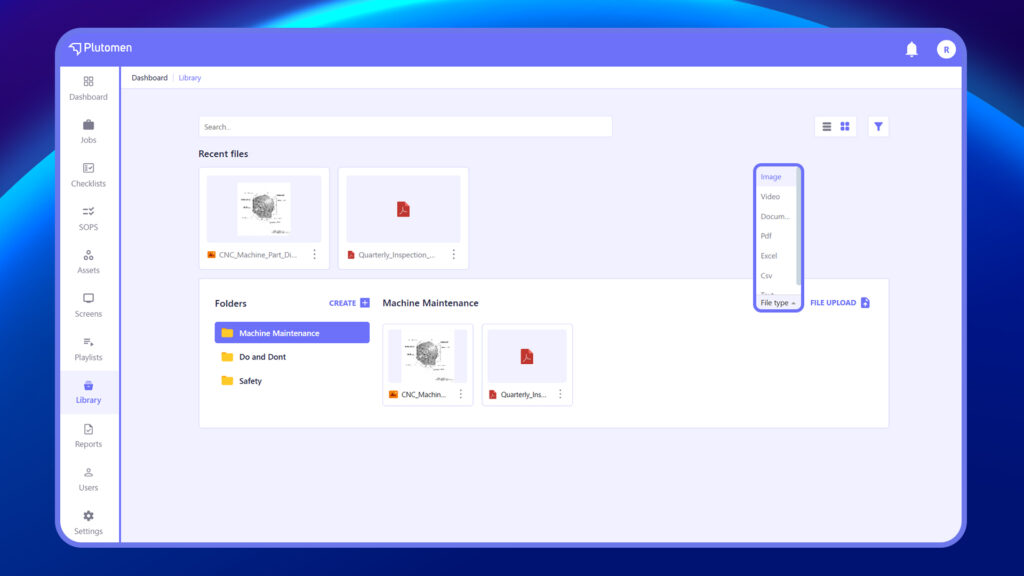Switch to grid view

(845, 127)
